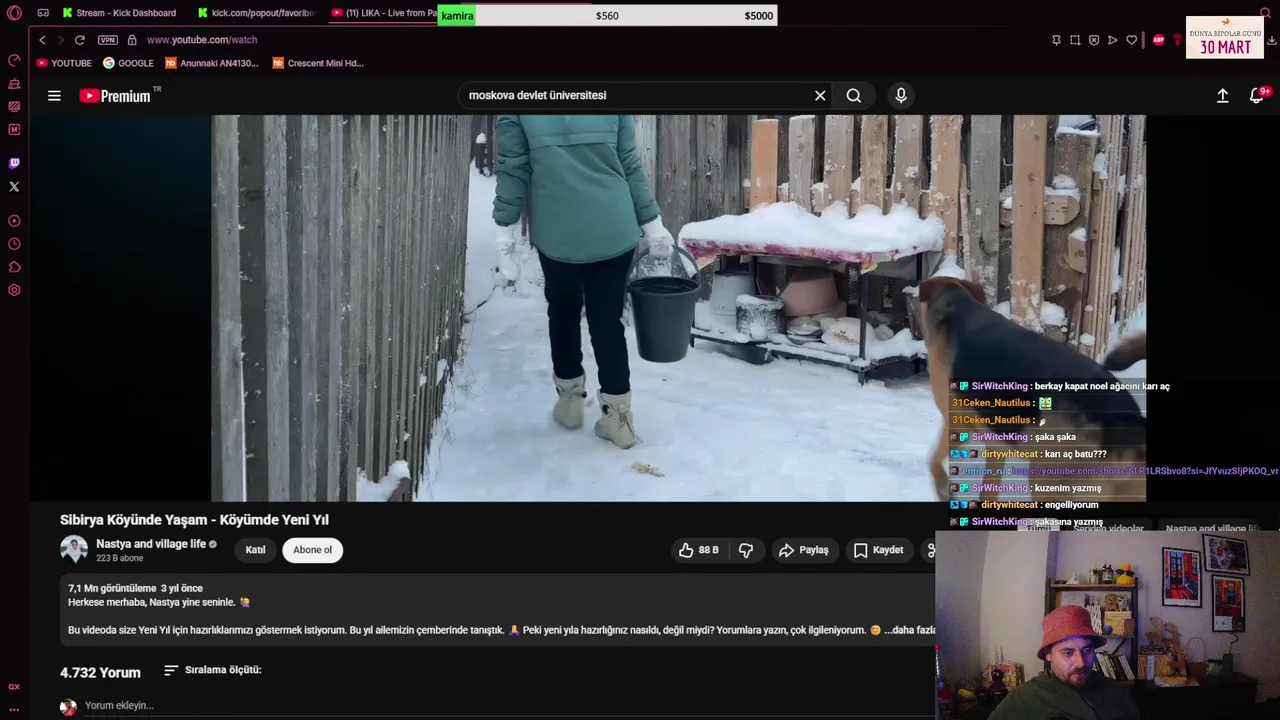Open X (Twitter) panel in sidebar

click(14, 186)
